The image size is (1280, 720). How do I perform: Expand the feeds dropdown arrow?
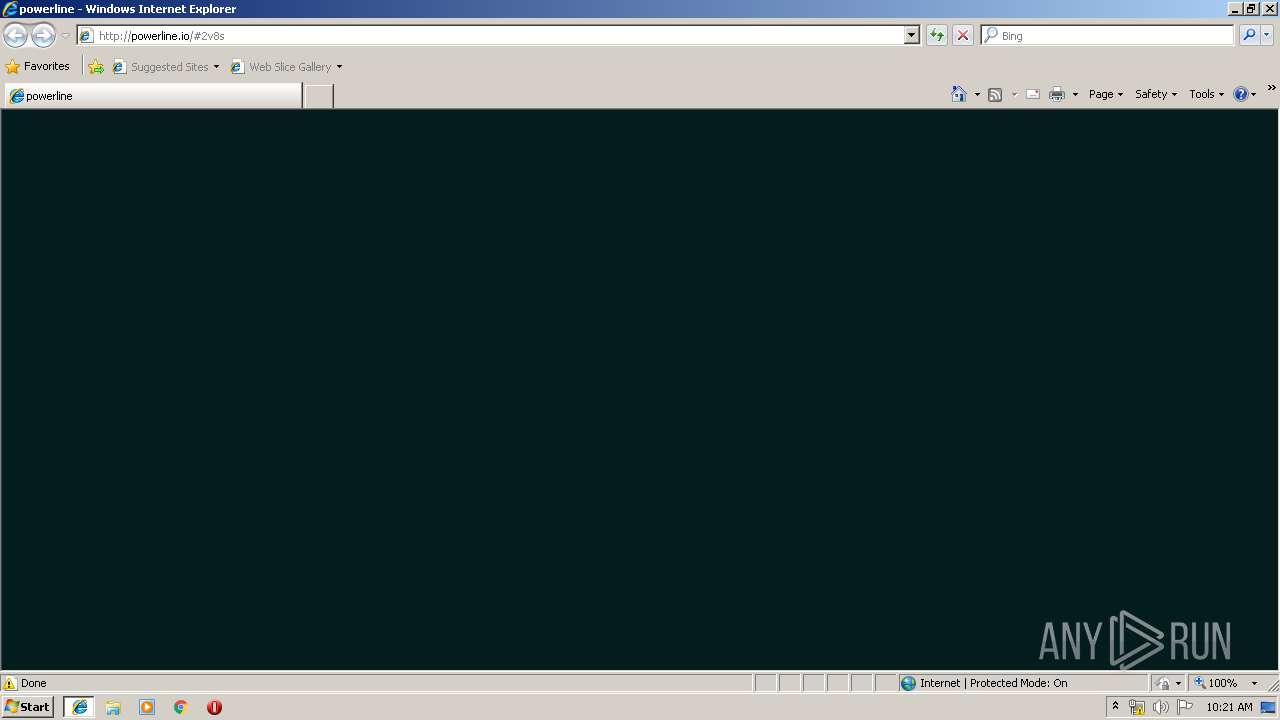[1014, 94]
